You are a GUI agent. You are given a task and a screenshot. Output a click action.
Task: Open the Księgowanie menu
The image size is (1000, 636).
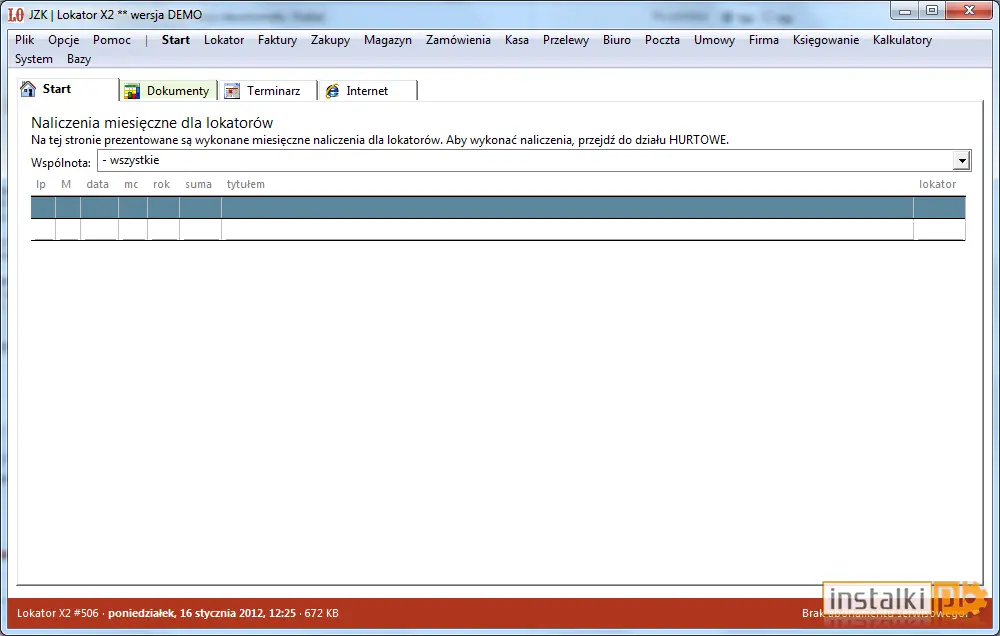(x=826, y=40)
